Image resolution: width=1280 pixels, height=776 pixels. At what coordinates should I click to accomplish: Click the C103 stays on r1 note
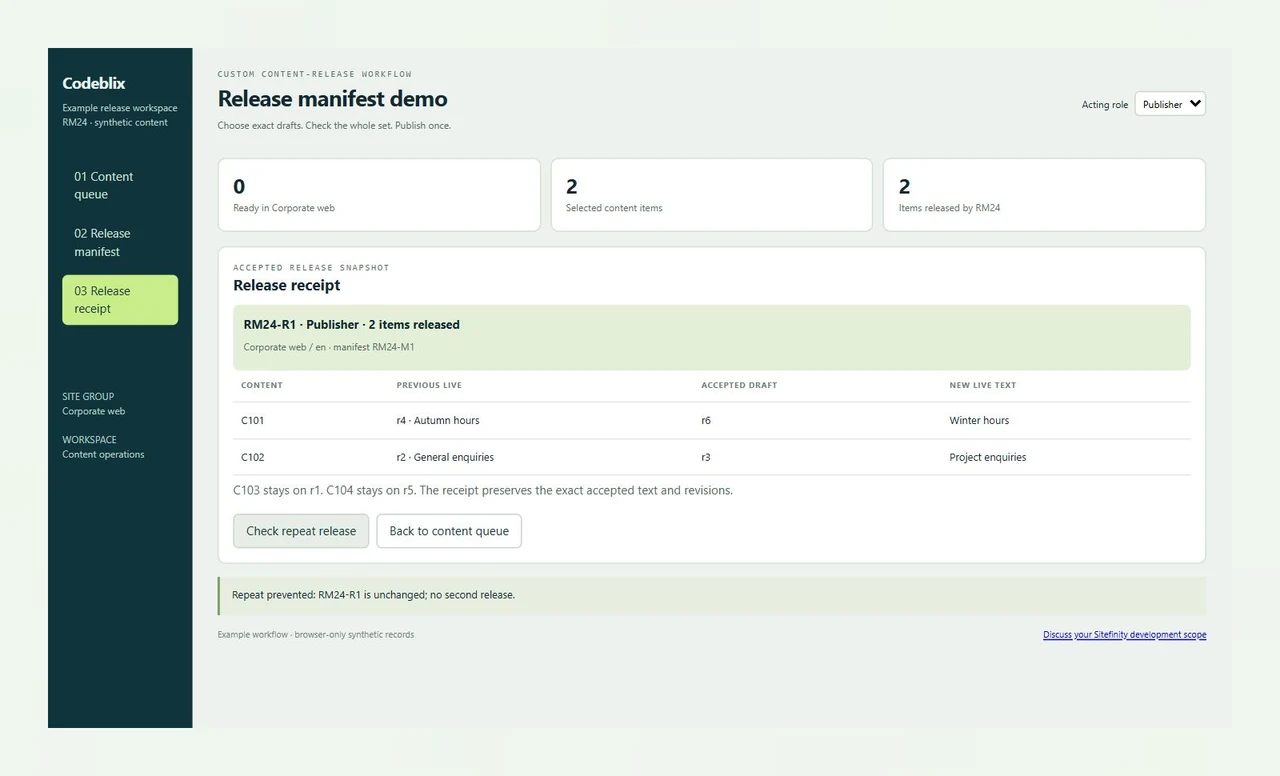coord(483,491)
